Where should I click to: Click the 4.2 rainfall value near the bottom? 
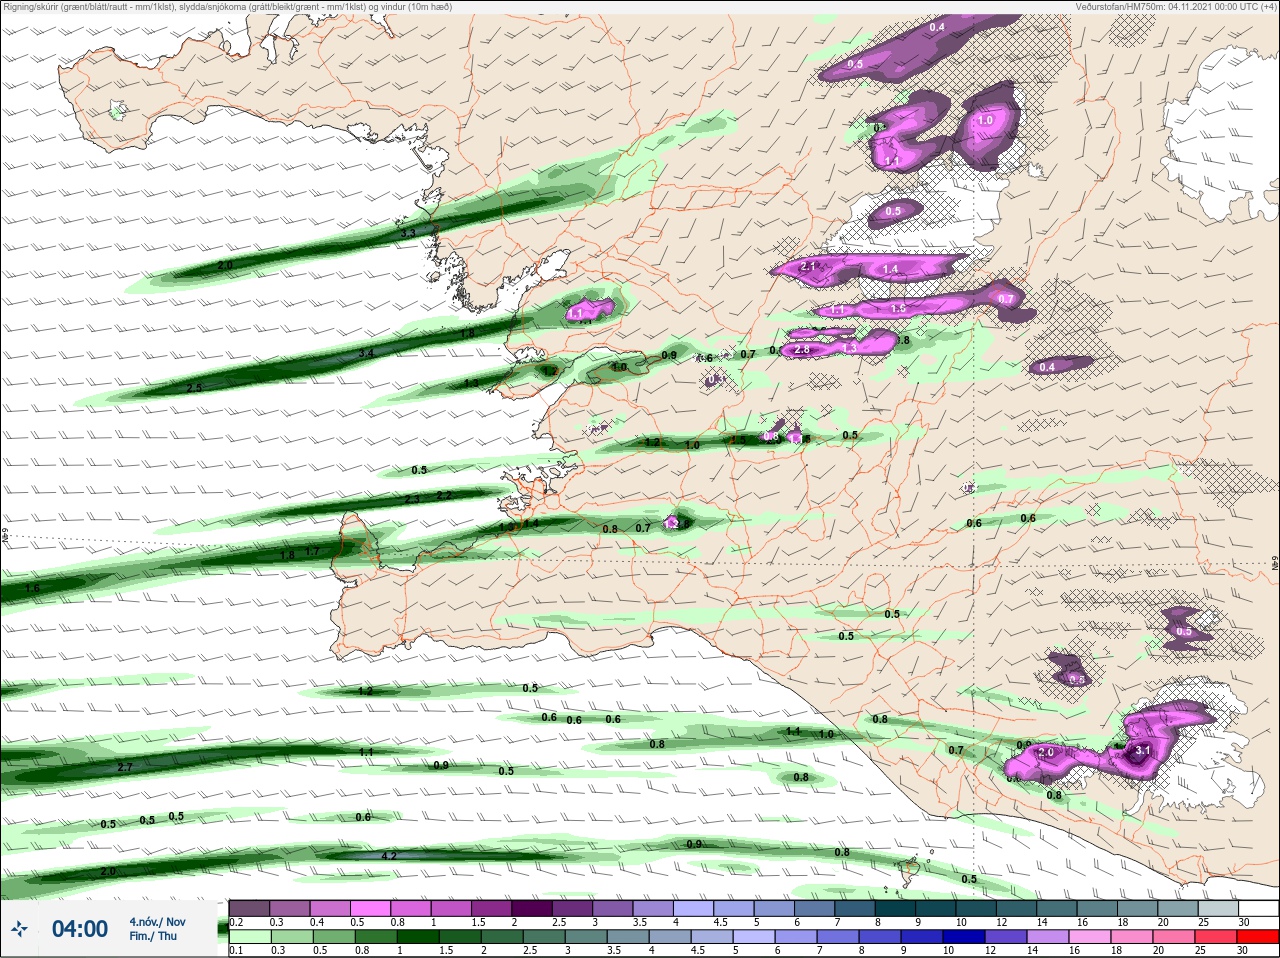coord(390,856)
